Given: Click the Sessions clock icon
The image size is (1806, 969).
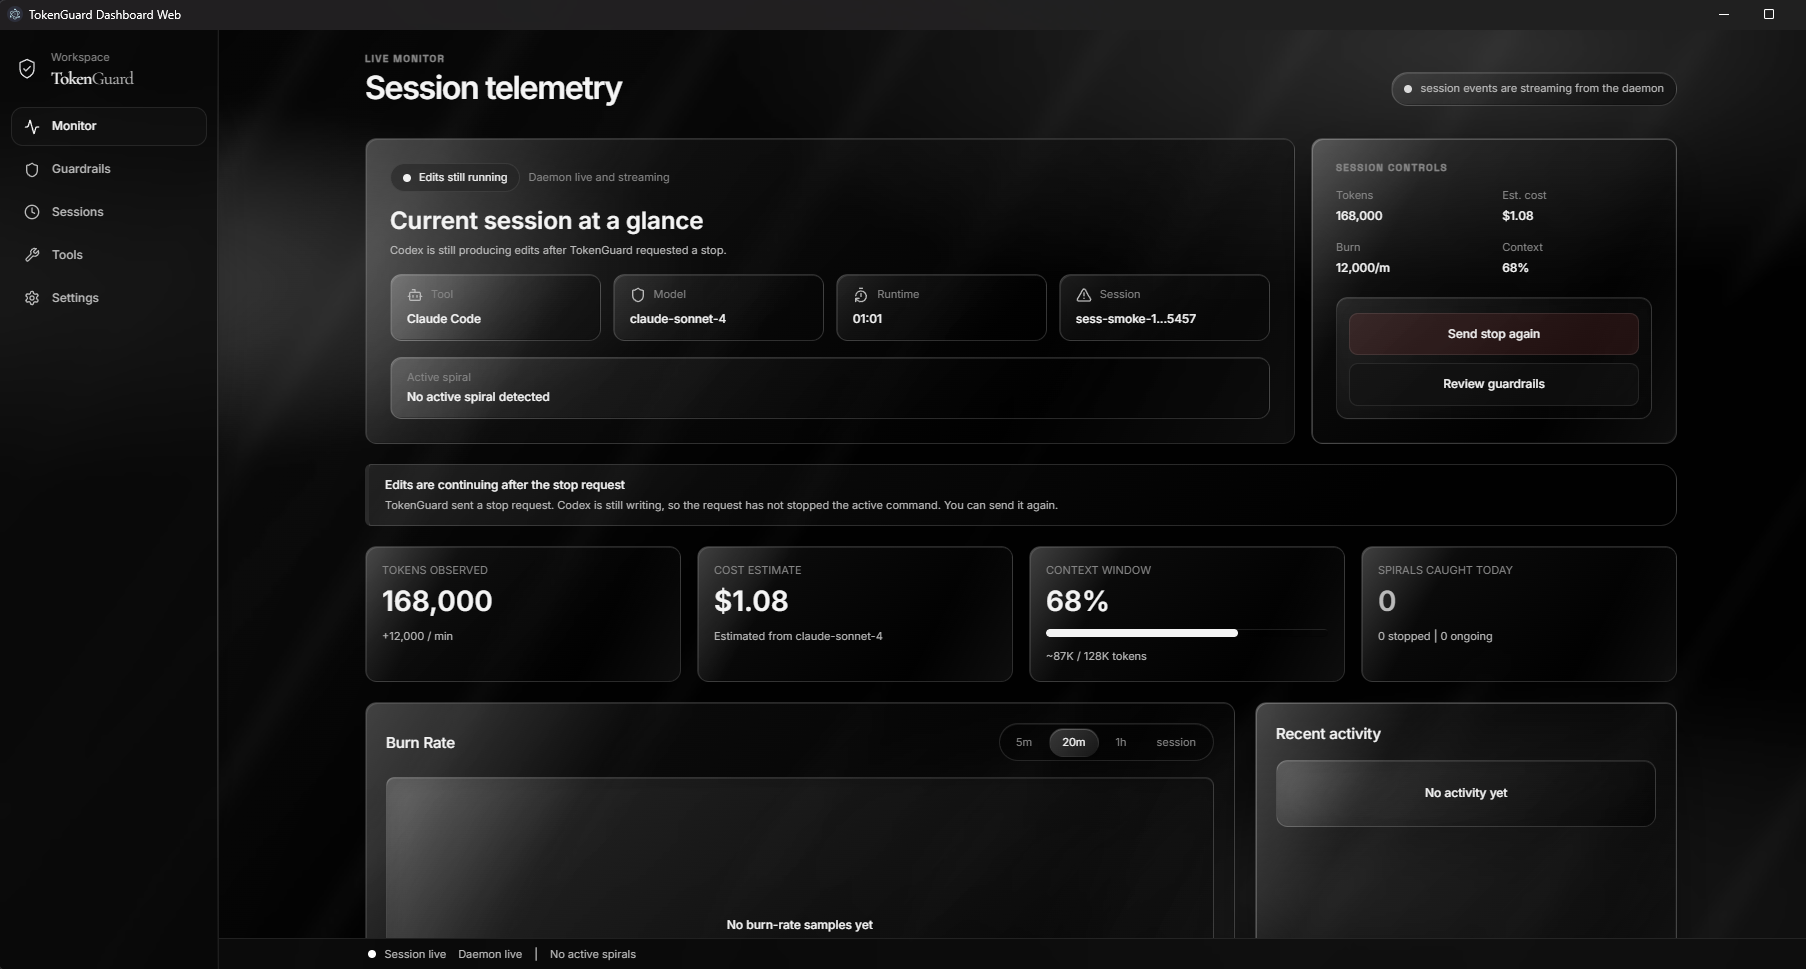Looking at the screenshot, I should coord(32,212).
